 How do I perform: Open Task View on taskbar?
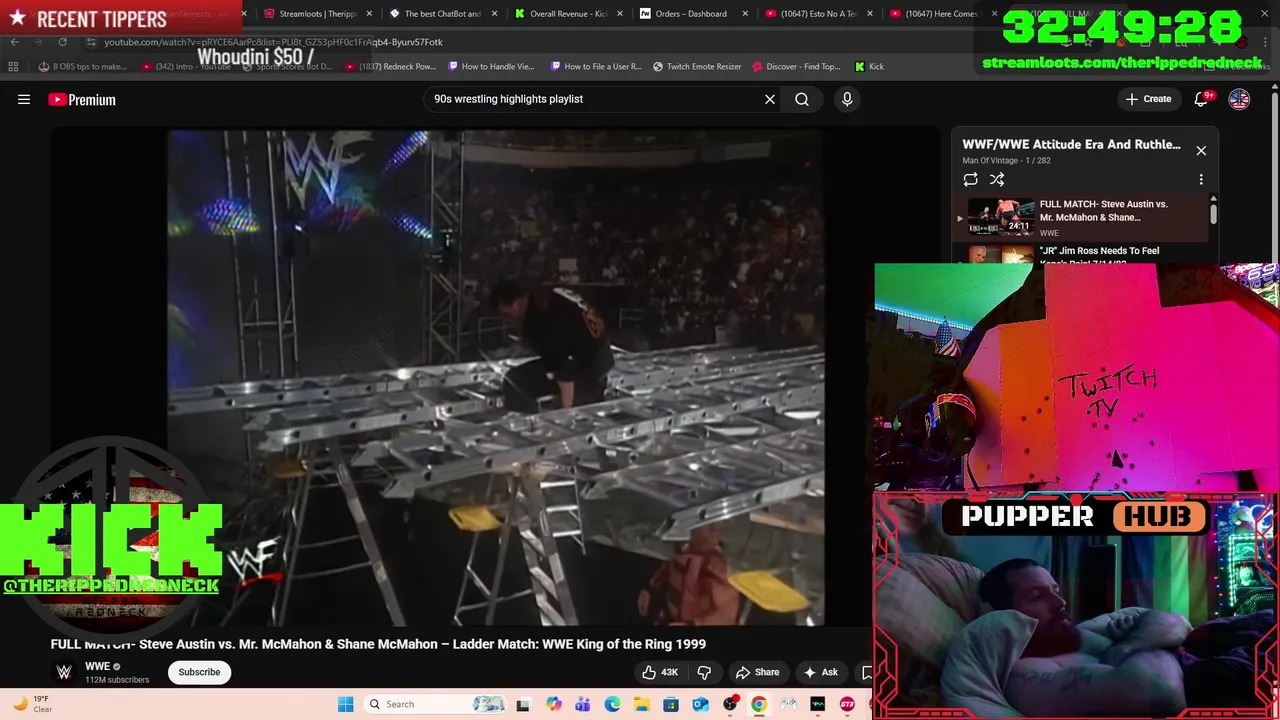pyautogui.click(x=523, y=704)
